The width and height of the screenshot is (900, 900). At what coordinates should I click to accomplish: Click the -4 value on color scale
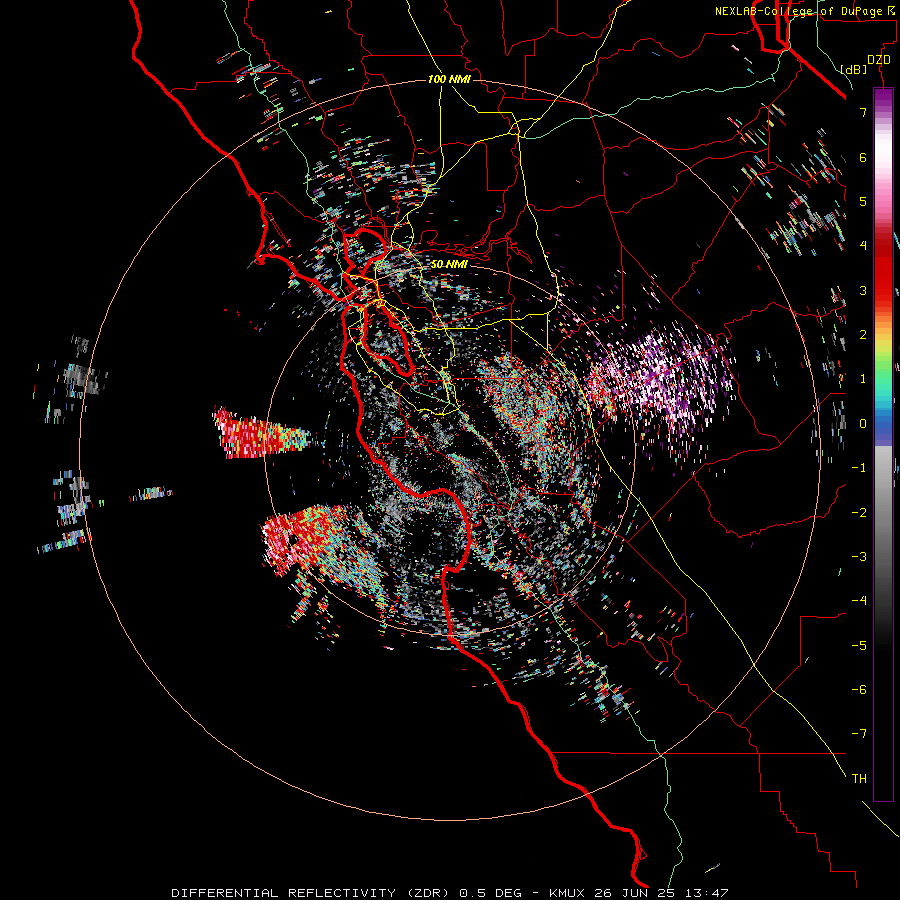859,601
